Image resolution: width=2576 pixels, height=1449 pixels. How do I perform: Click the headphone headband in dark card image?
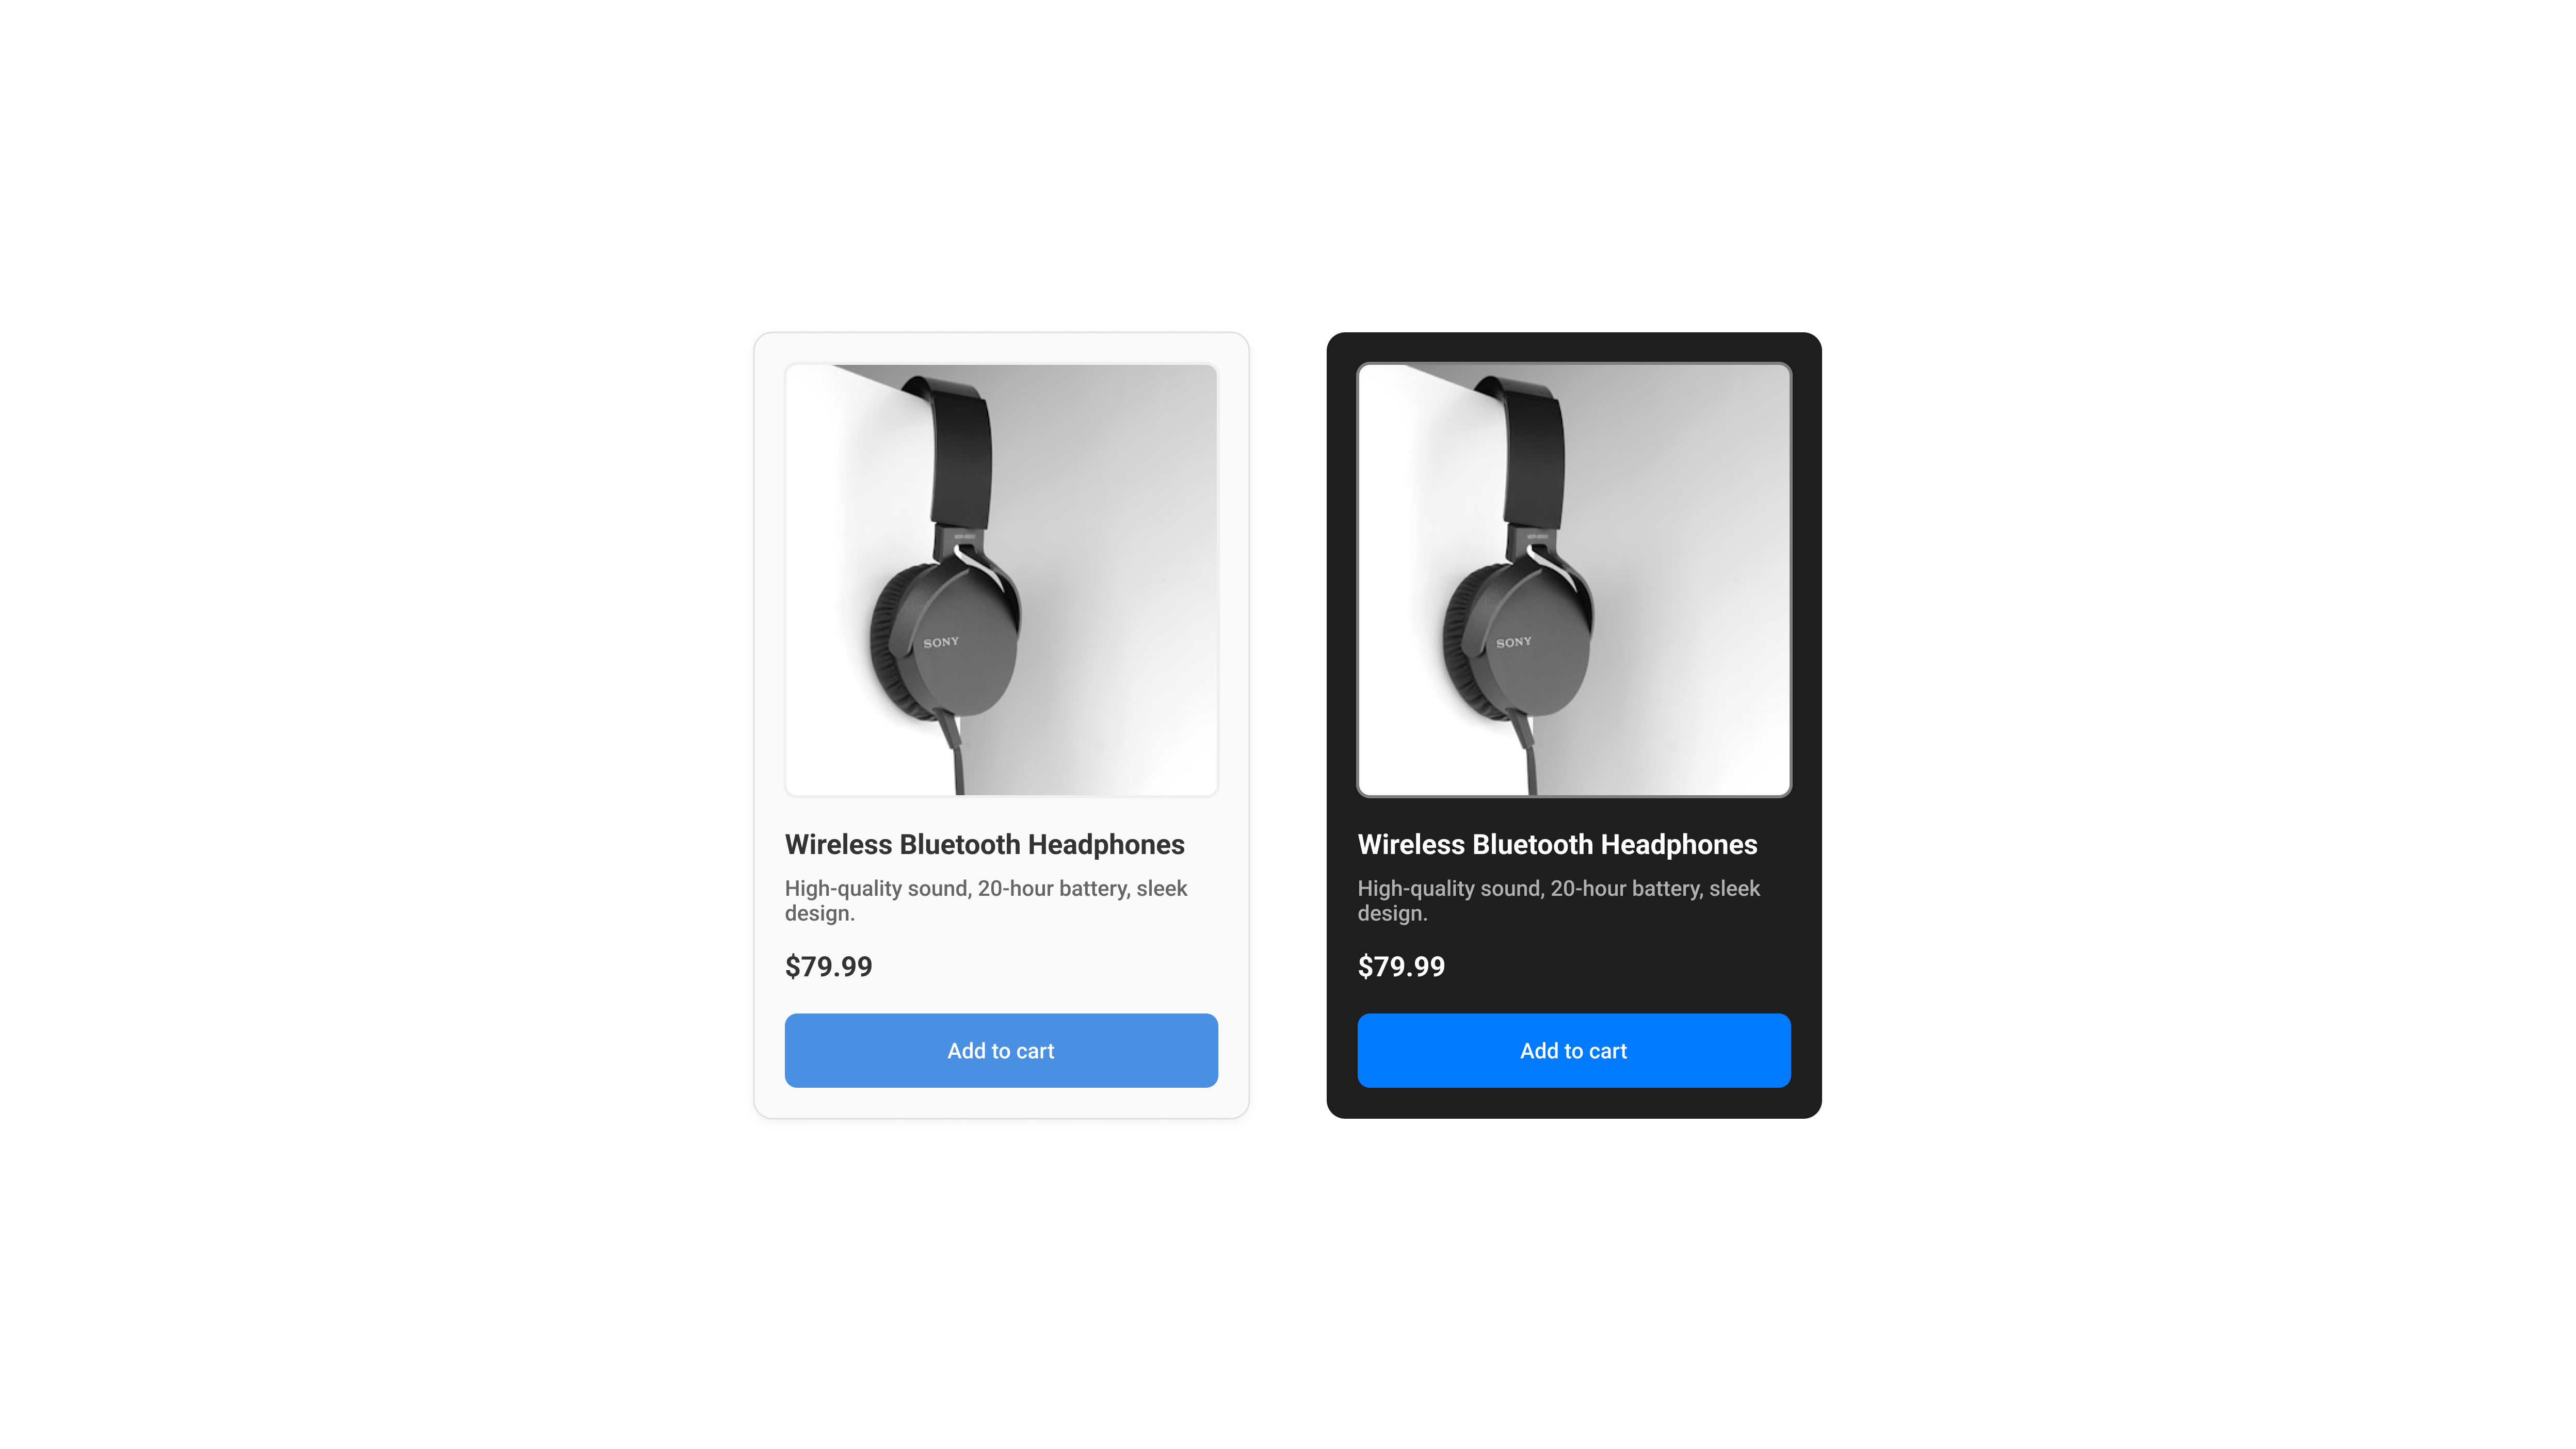coord(1533,450)
